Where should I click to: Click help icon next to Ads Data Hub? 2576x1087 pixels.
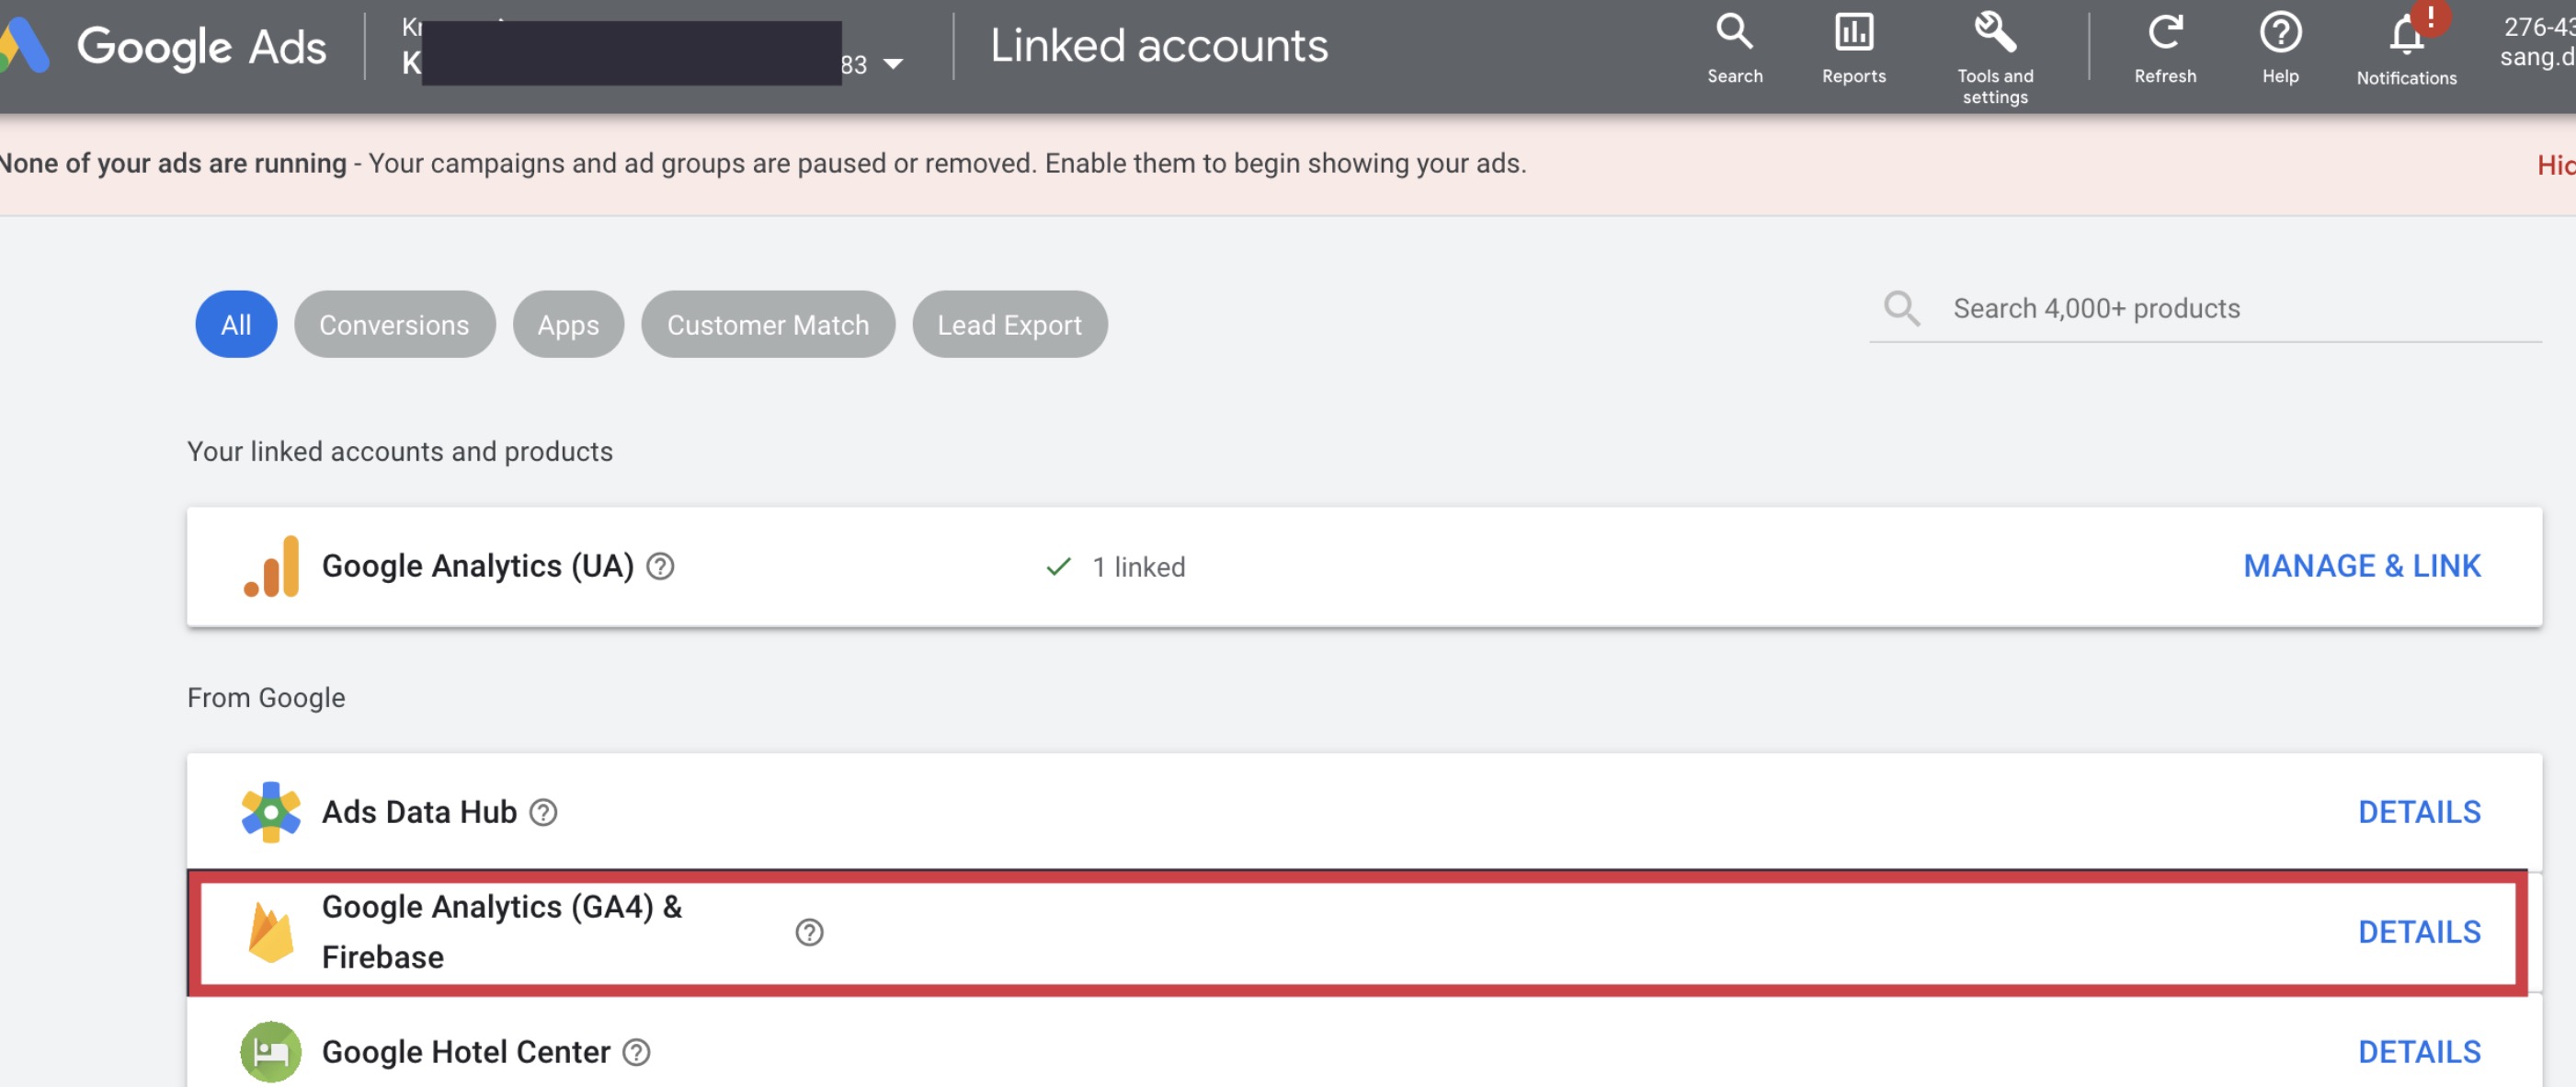pyautogui.click(x=543, y=812)
